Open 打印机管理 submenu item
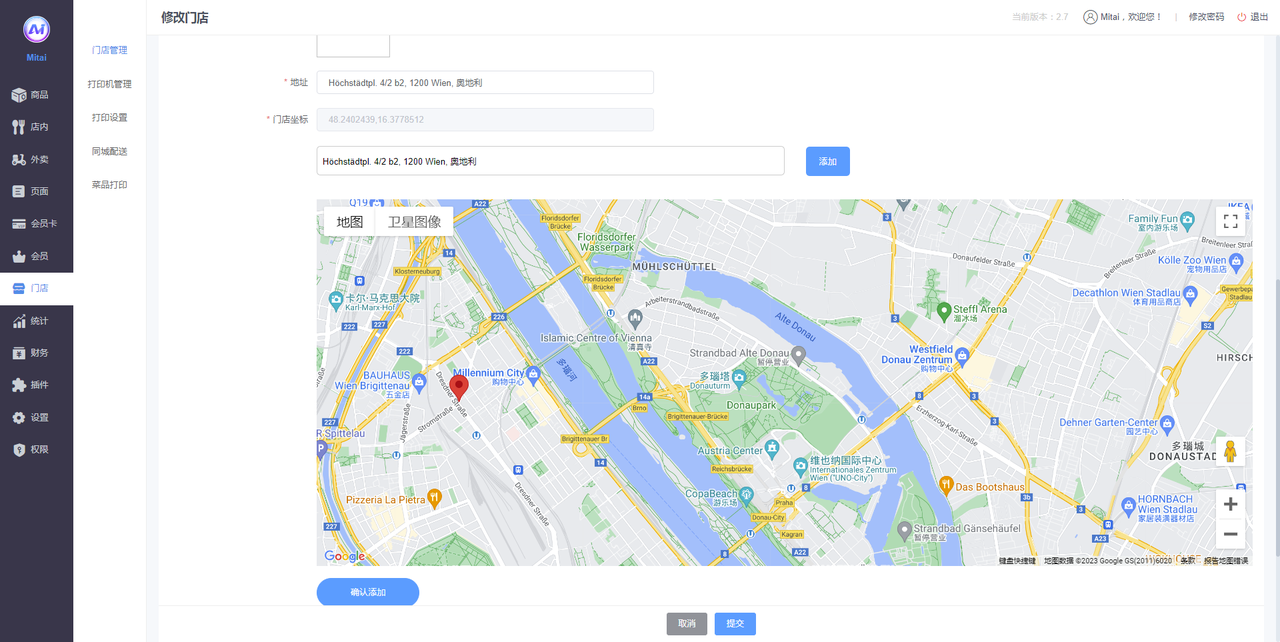The height and width of the screenshot is (642, 1280). (109, 84)
